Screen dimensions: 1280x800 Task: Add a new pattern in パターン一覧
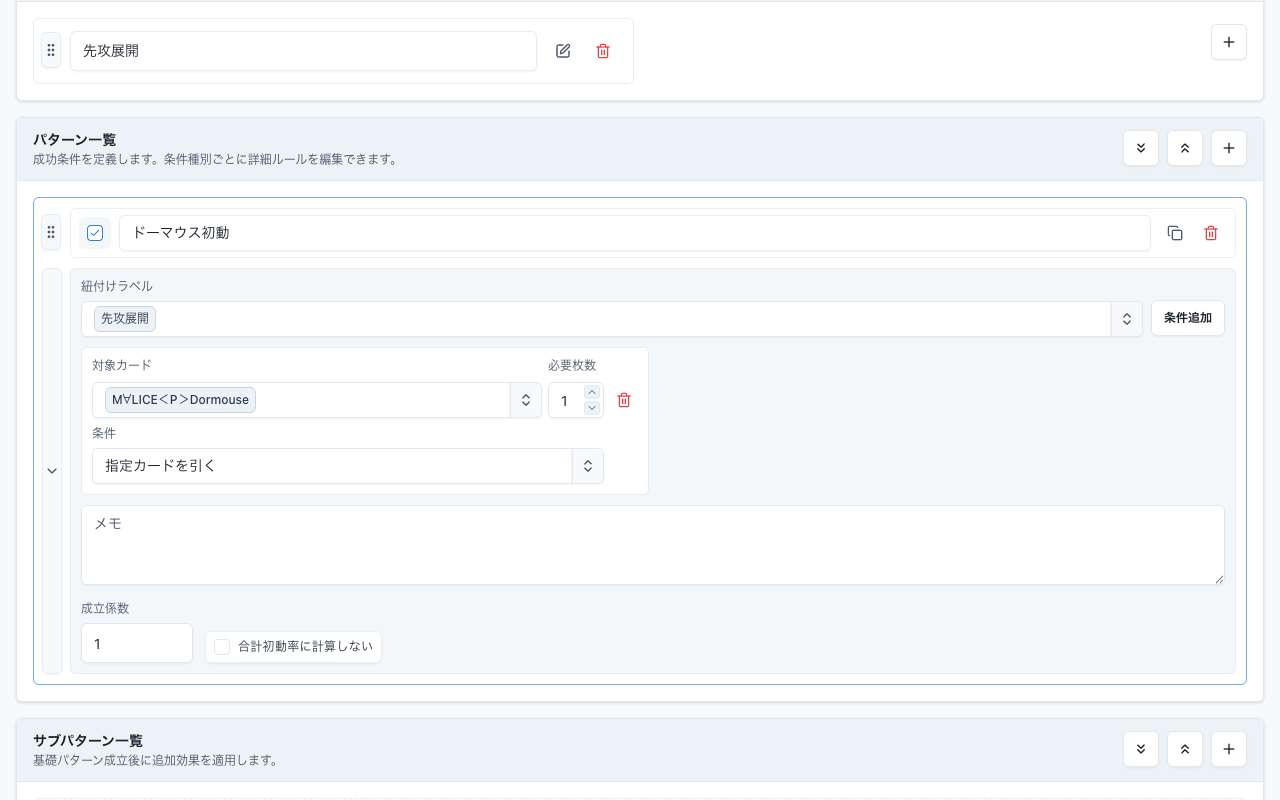1229,148
